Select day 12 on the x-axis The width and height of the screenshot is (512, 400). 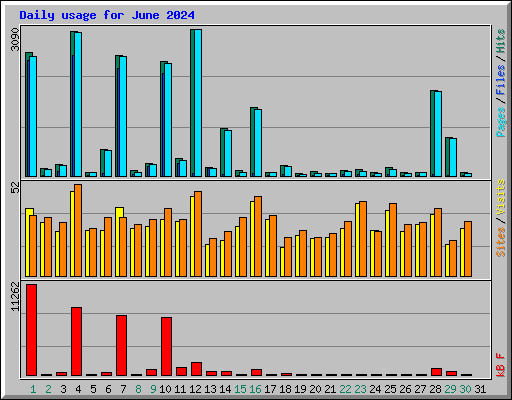click(x=195, y=389)
